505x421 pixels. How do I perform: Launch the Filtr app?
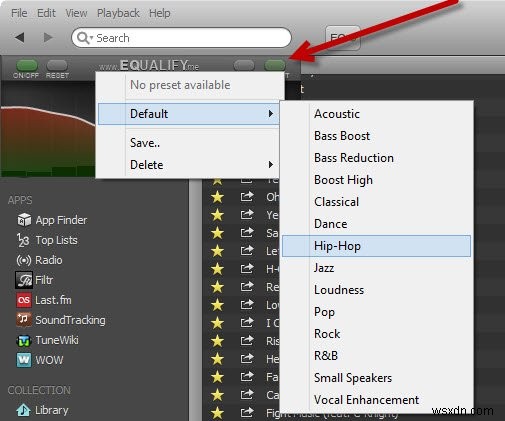pyautogui.click(x=34, y=280)
